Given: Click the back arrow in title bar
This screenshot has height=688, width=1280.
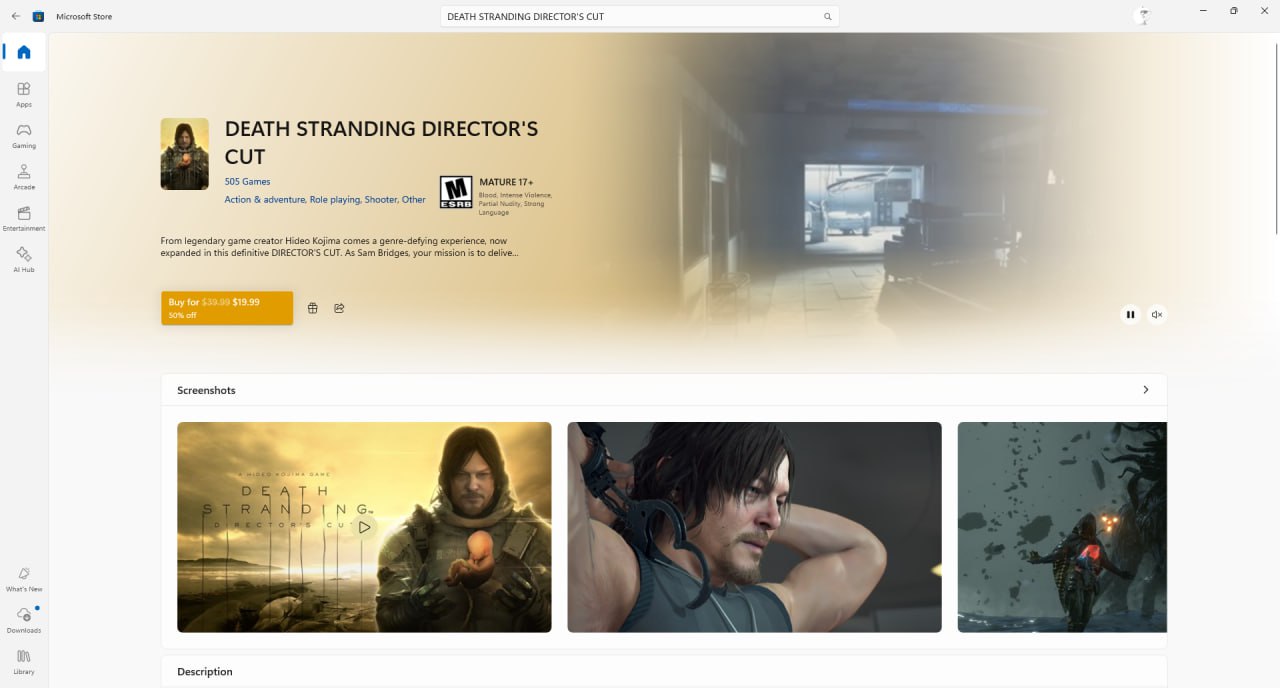Looking at the screenshot, I should [x=15, y=16].
